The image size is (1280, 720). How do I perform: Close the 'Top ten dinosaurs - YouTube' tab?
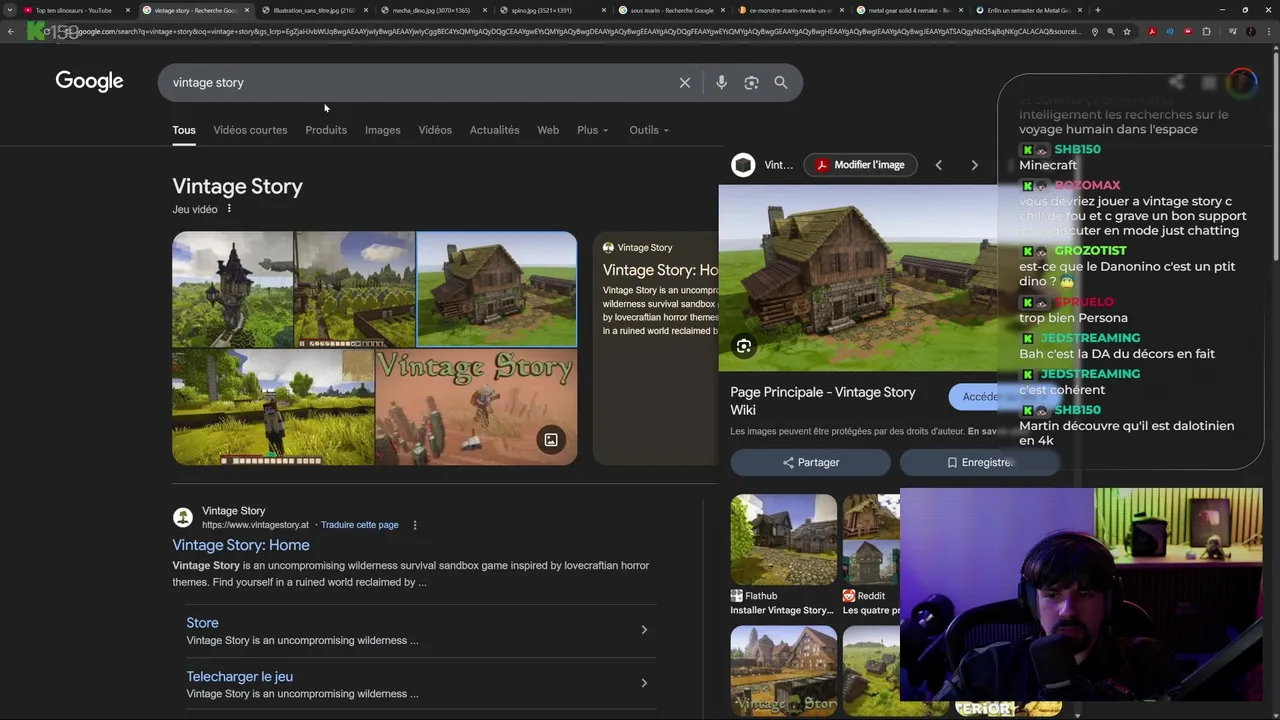click(127, 10)
